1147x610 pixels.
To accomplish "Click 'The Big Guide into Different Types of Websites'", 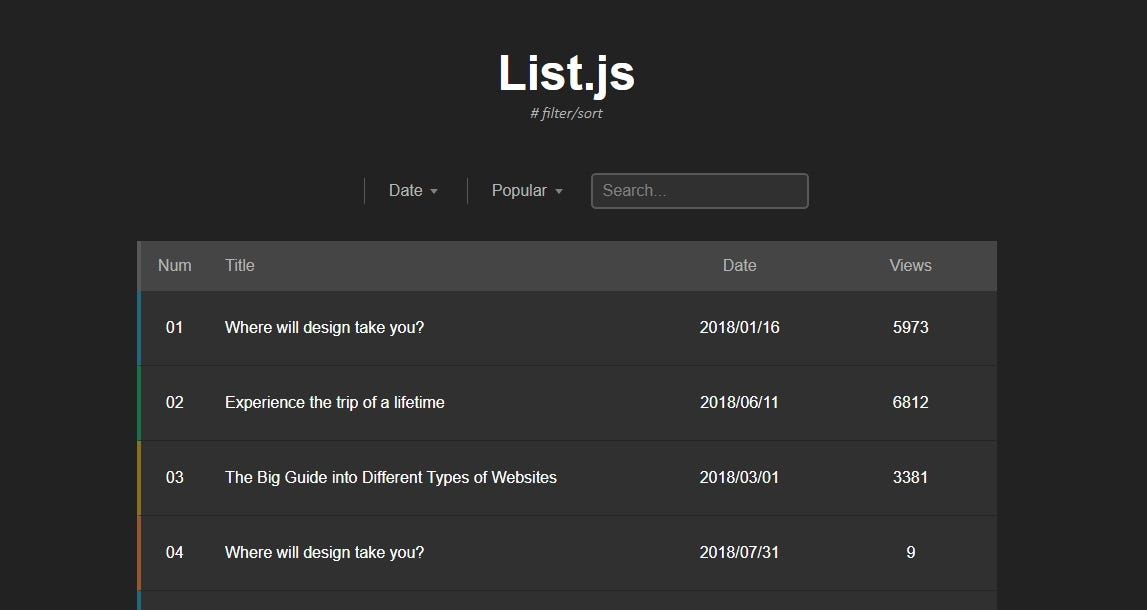I will 391,477.
